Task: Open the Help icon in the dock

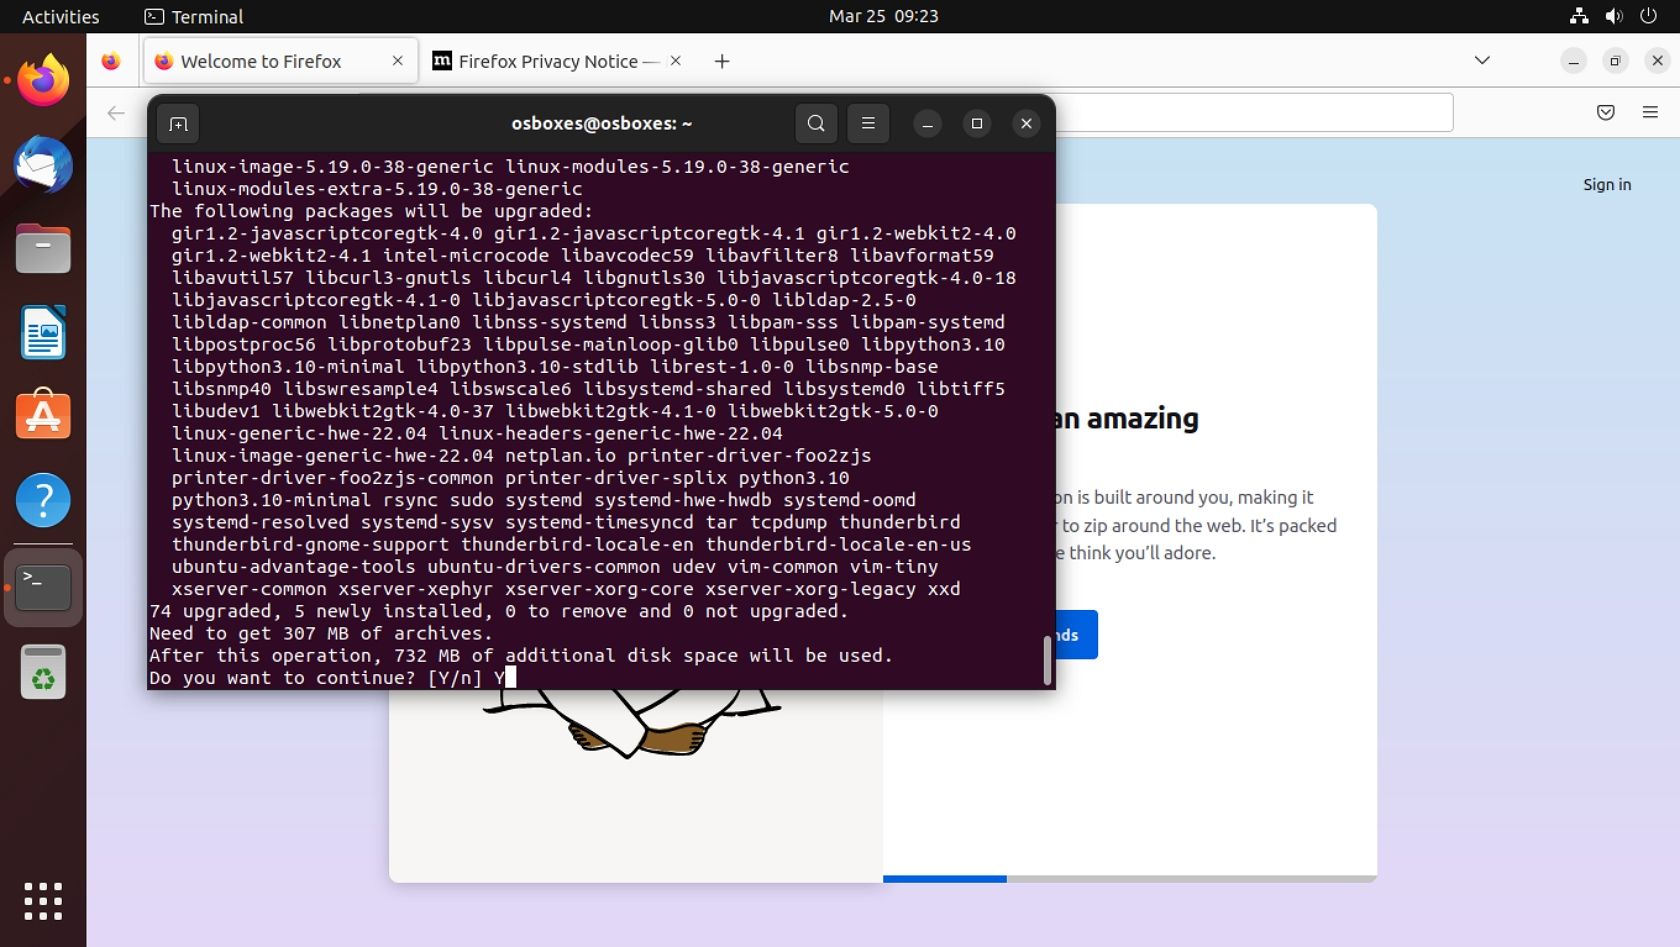Action: tap(43, 500)
